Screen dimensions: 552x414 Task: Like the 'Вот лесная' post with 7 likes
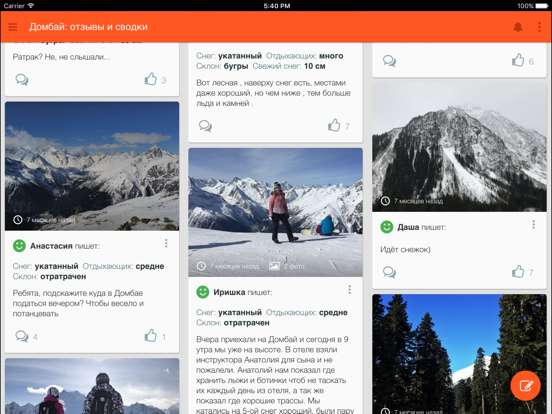coord(334,125)
